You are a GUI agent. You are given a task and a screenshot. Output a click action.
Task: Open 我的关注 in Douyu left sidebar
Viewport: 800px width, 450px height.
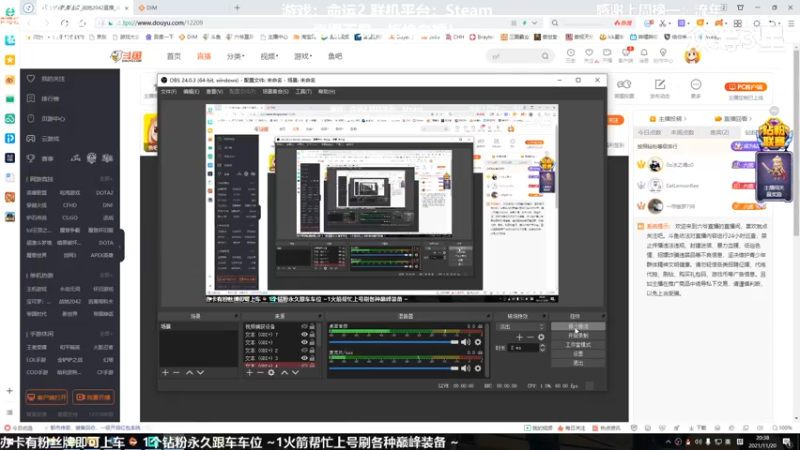pos(53,79)
